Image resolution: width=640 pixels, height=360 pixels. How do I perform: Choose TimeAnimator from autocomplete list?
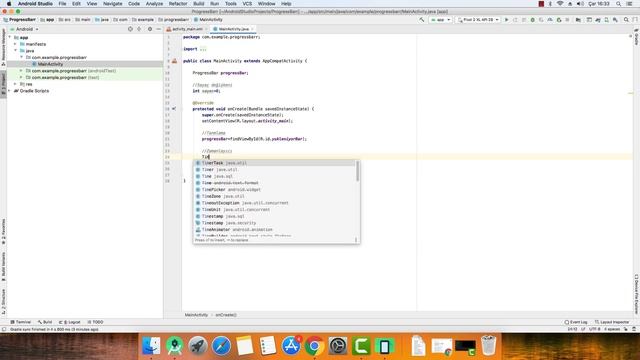274,229
